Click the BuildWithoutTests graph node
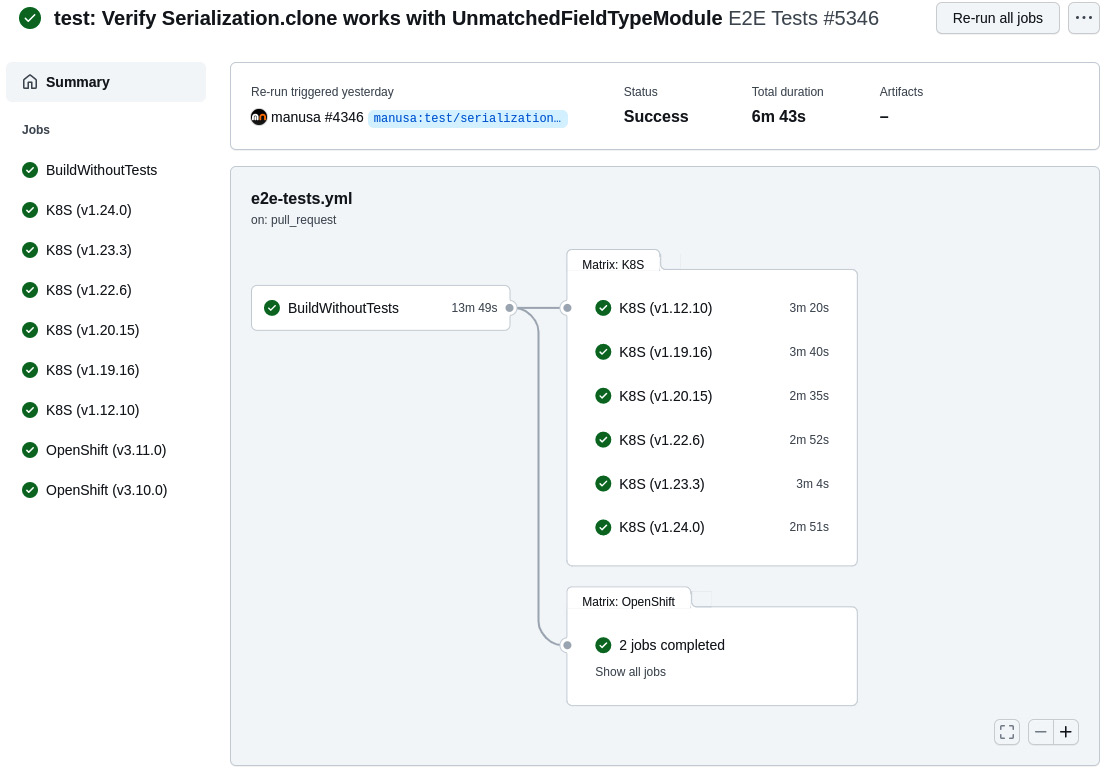The height and width of the screenshot is (773, 1104). 380,308
